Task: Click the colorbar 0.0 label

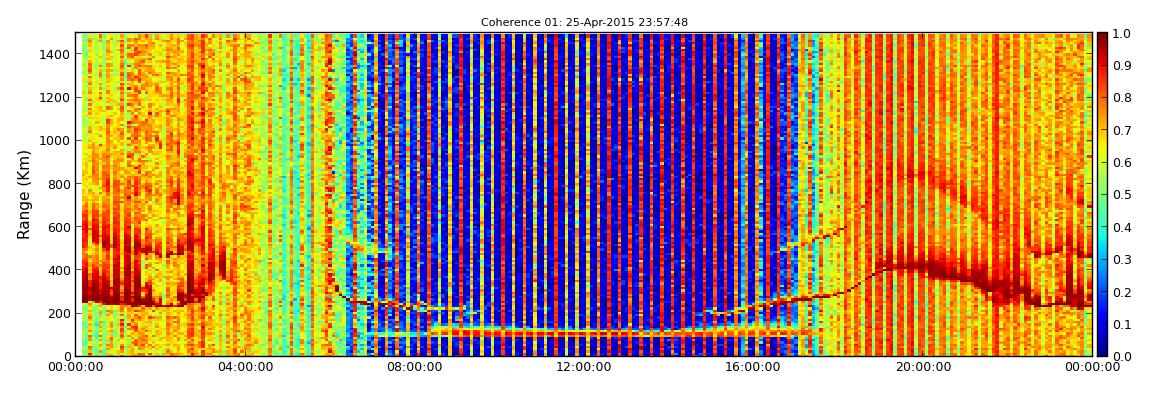Action: click(x=1122, y=356)
